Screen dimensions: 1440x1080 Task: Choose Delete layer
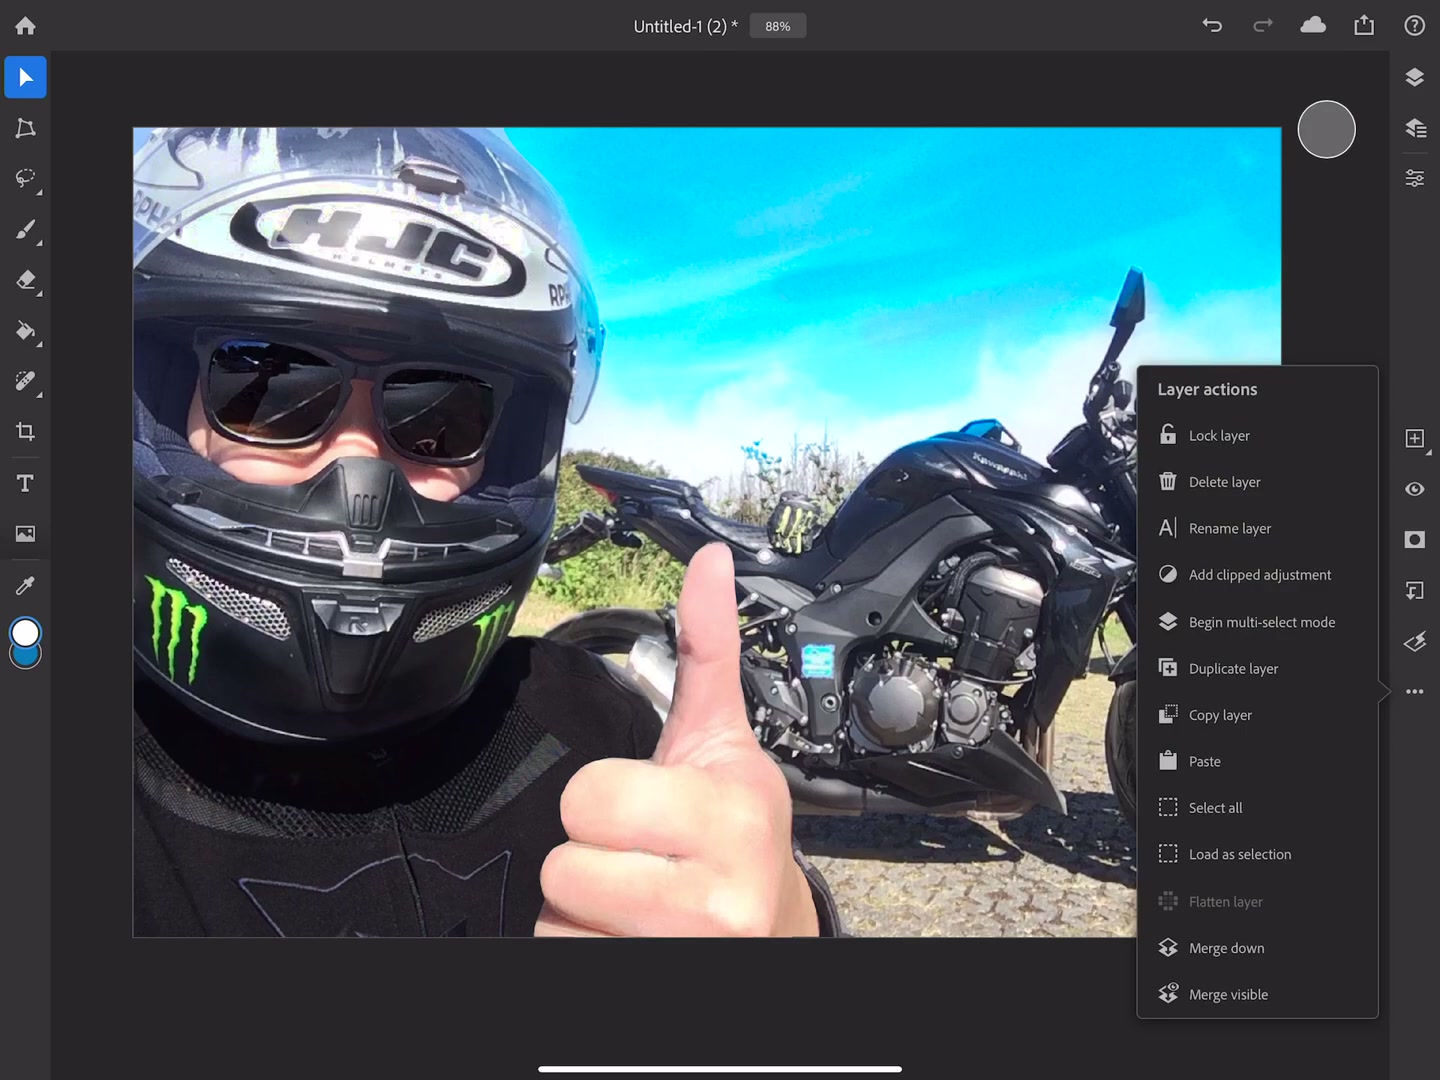pyautogui.click(x=1258, y=482)
